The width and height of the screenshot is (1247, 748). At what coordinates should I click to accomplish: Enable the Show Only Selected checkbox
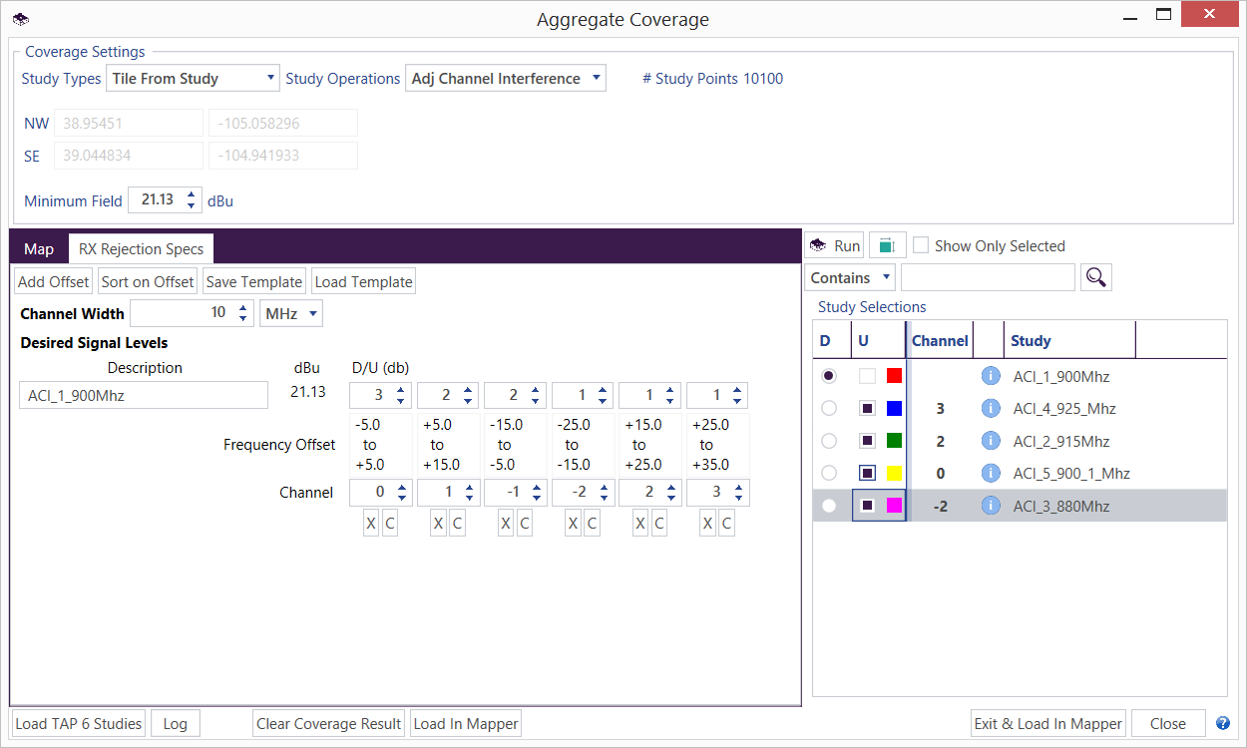click(x=921, y=246)
